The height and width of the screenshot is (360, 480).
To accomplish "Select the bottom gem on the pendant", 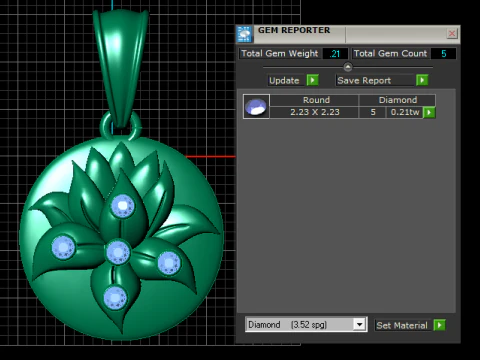I will click(x=115, y=298).
